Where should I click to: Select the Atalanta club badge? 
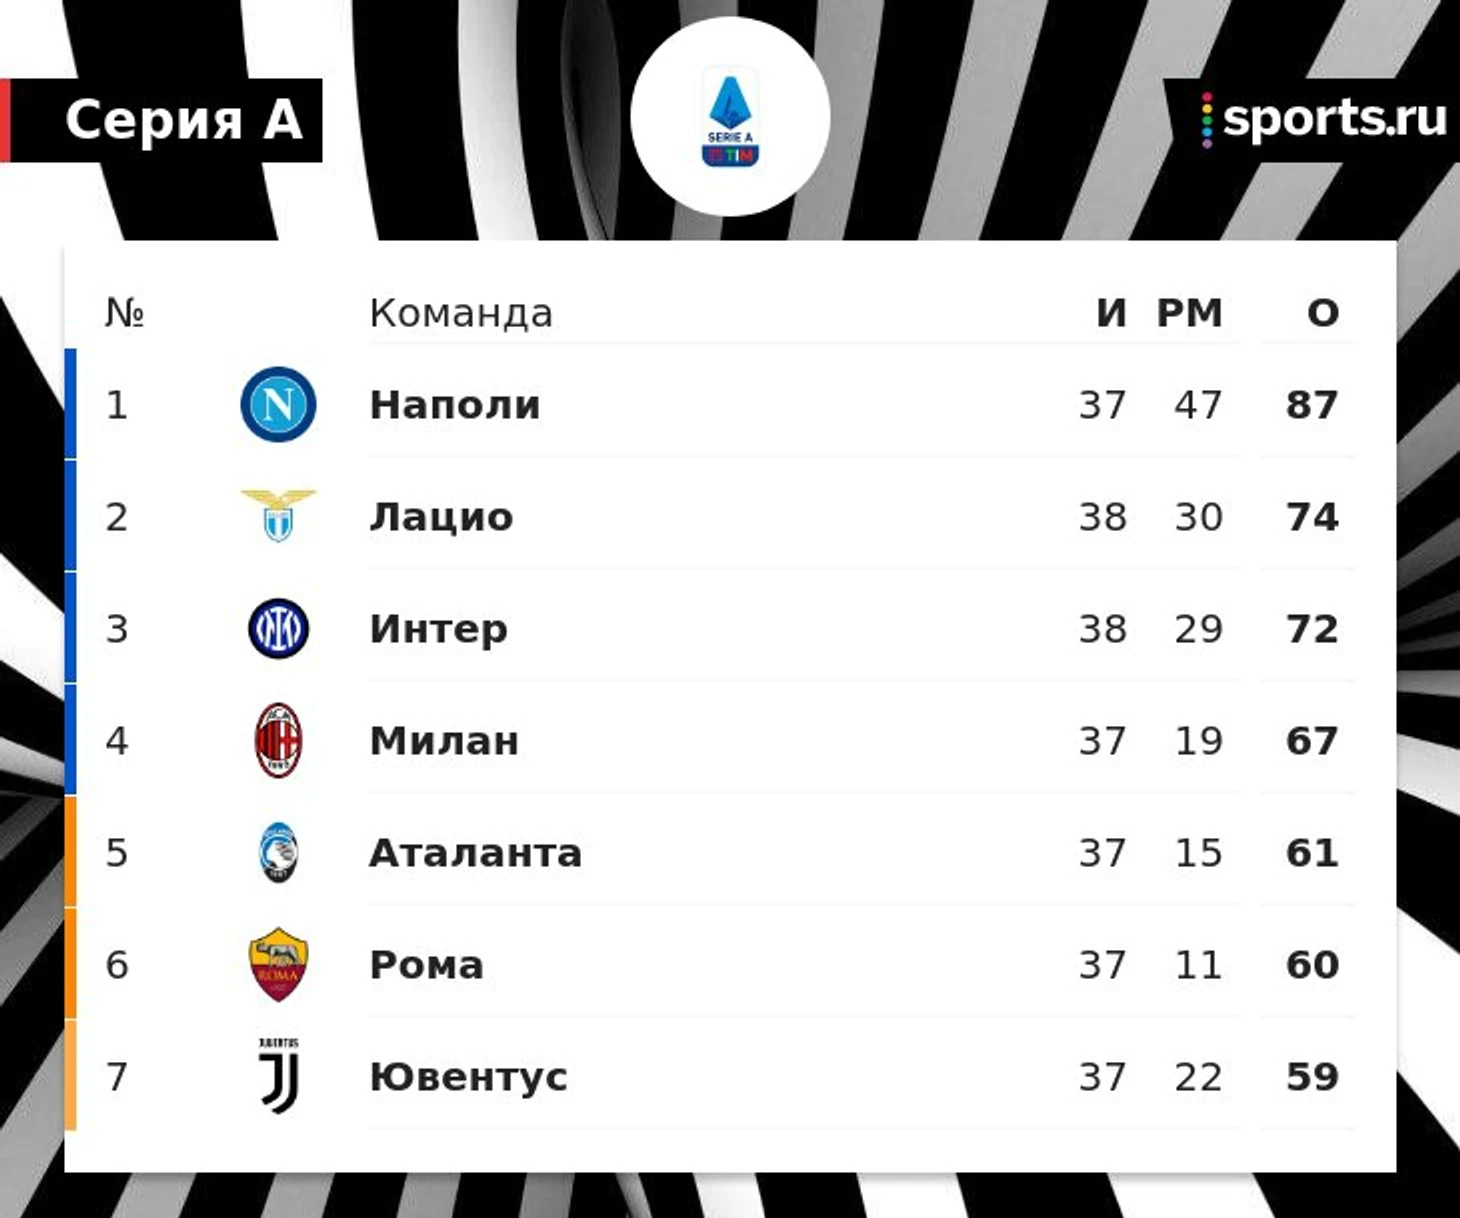click(x=278, y=853)
